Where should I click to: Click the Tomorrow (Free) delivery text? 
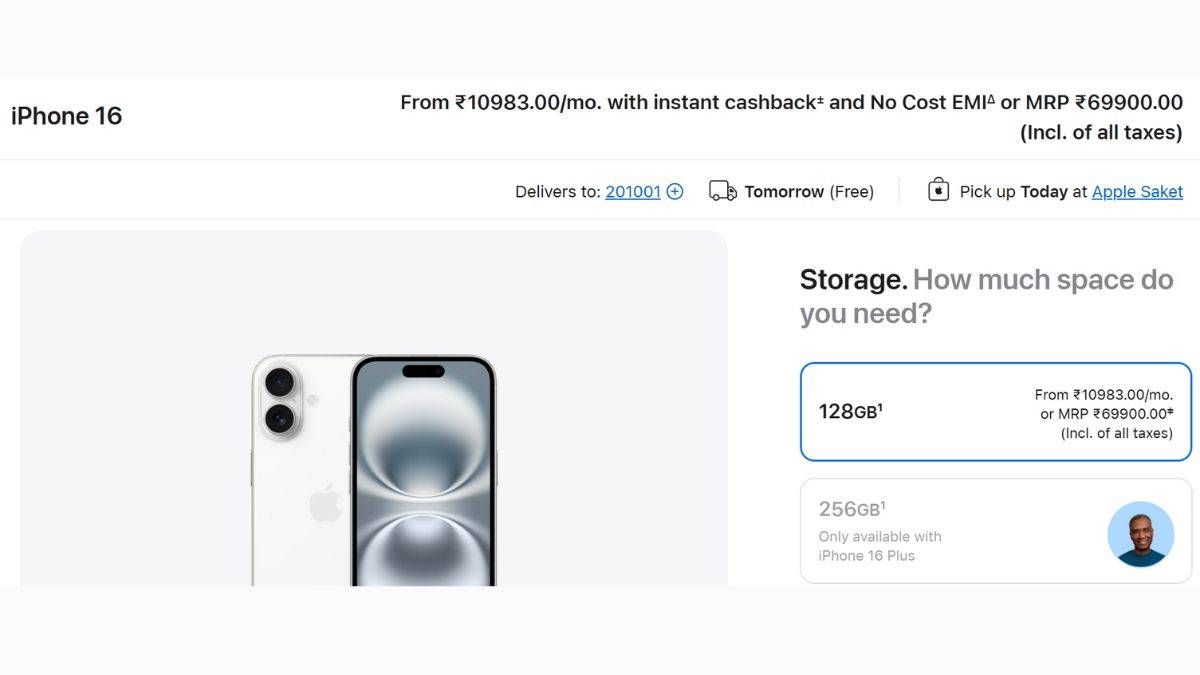point(808,191)
